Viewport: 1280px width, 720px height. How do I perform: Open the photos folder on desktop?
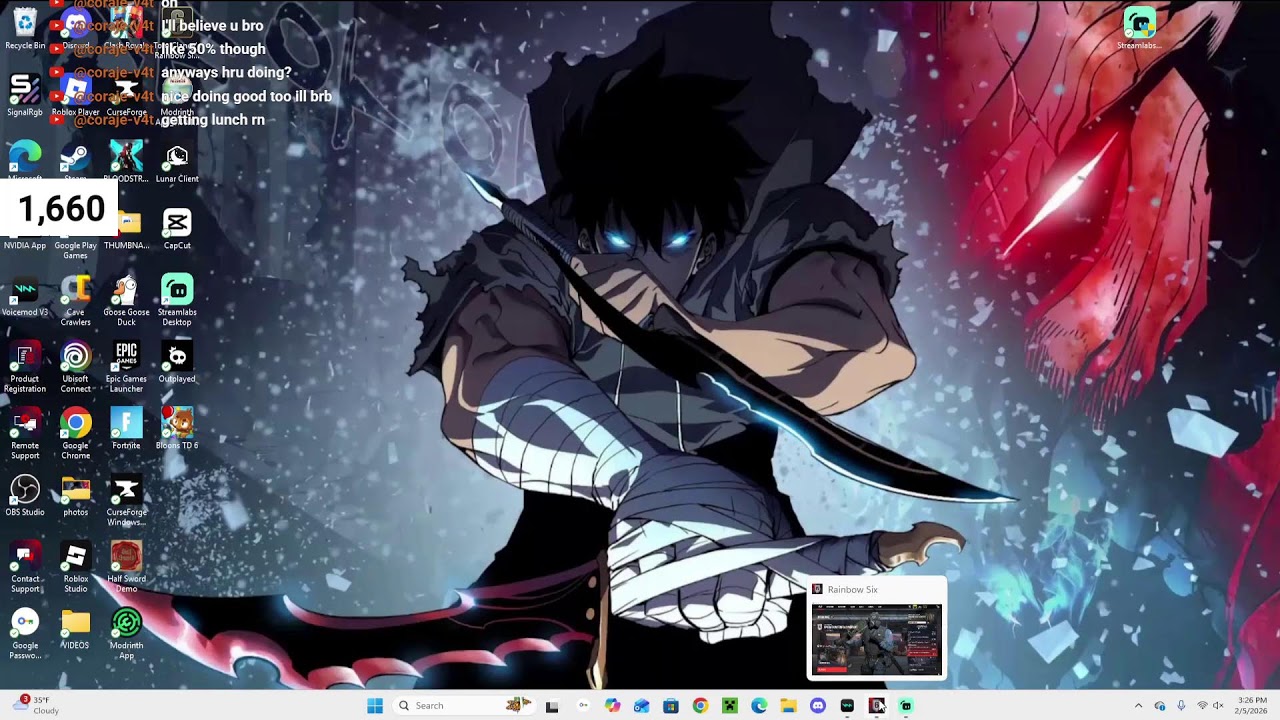(76, 496)
